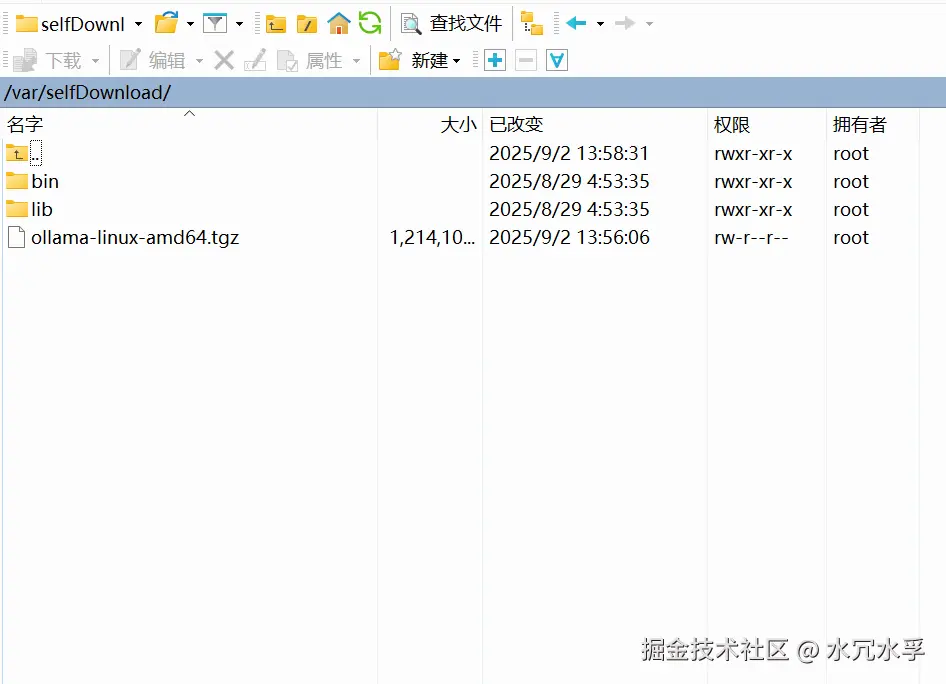The image size is (946, 684).
Task: Refresh the remote directory listing
Action: (x=370, y=24)
